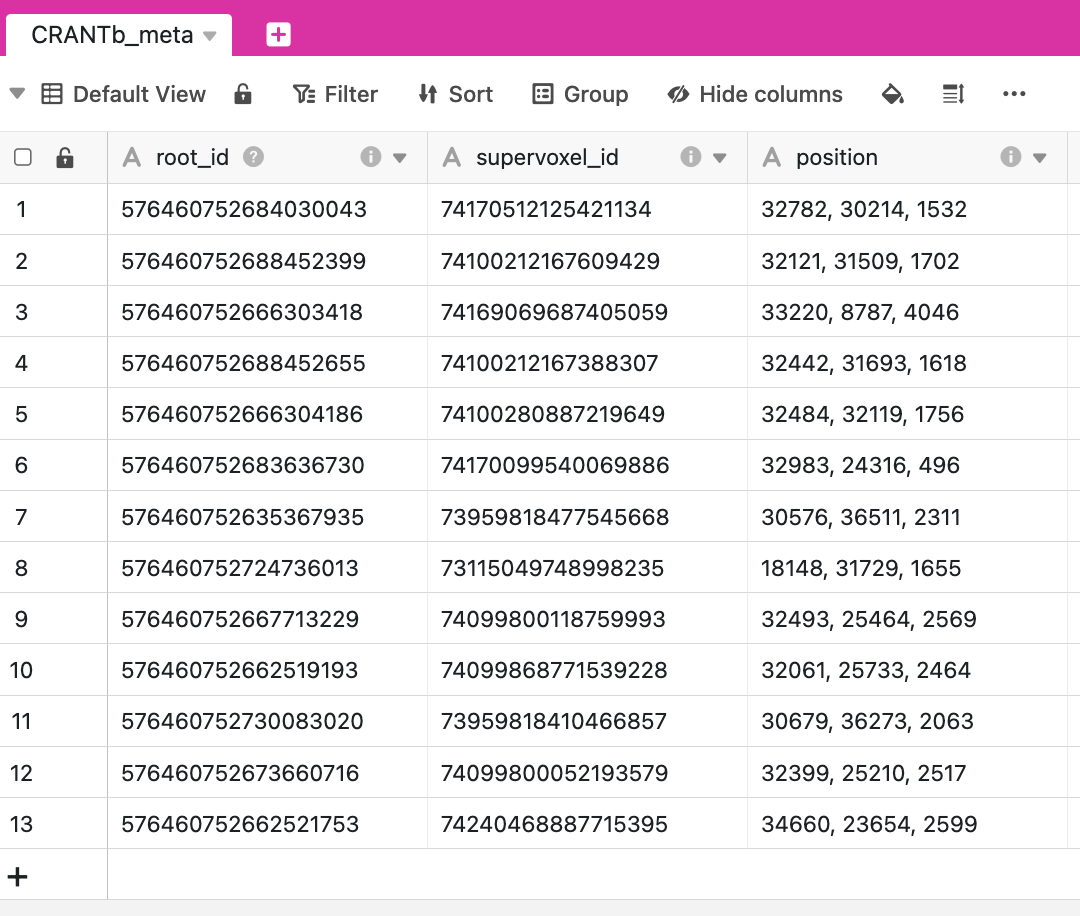Open the Filter options

(x=335, y=94)
